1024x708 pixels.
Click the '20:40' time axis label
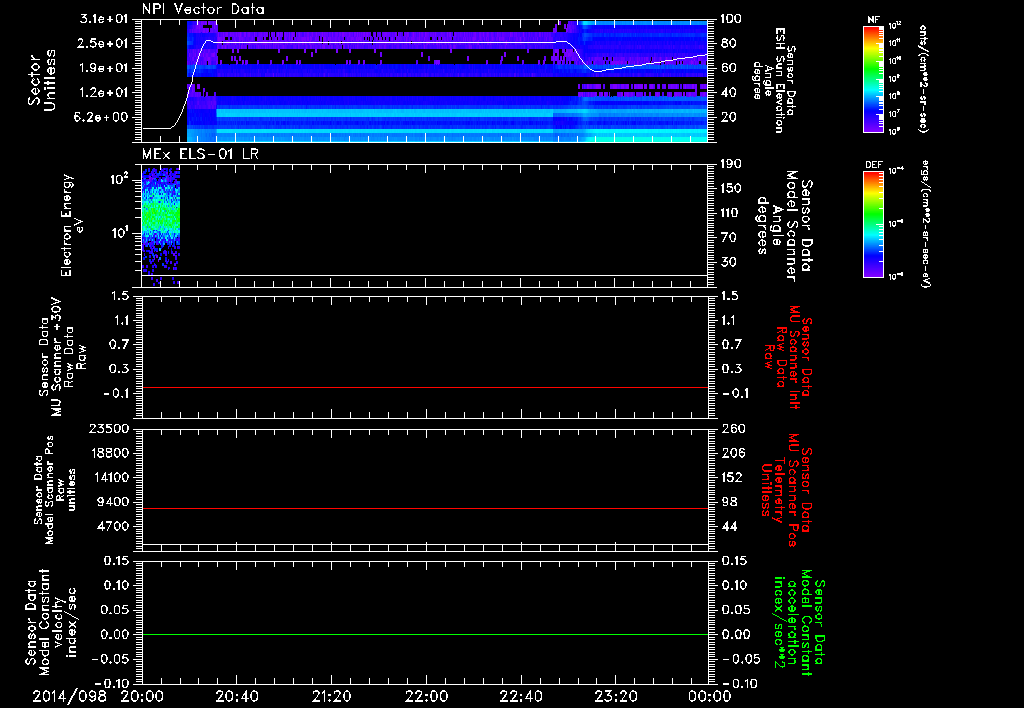(236, 697)
